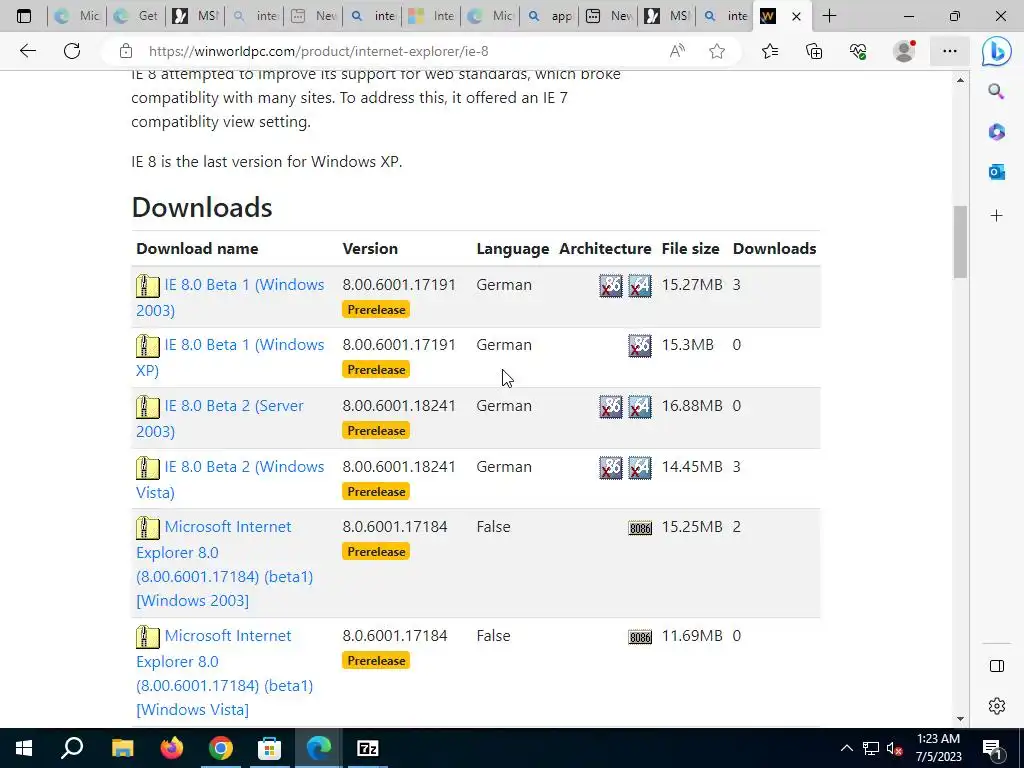Click '16.88MB' file size cell

click(692, 406)
